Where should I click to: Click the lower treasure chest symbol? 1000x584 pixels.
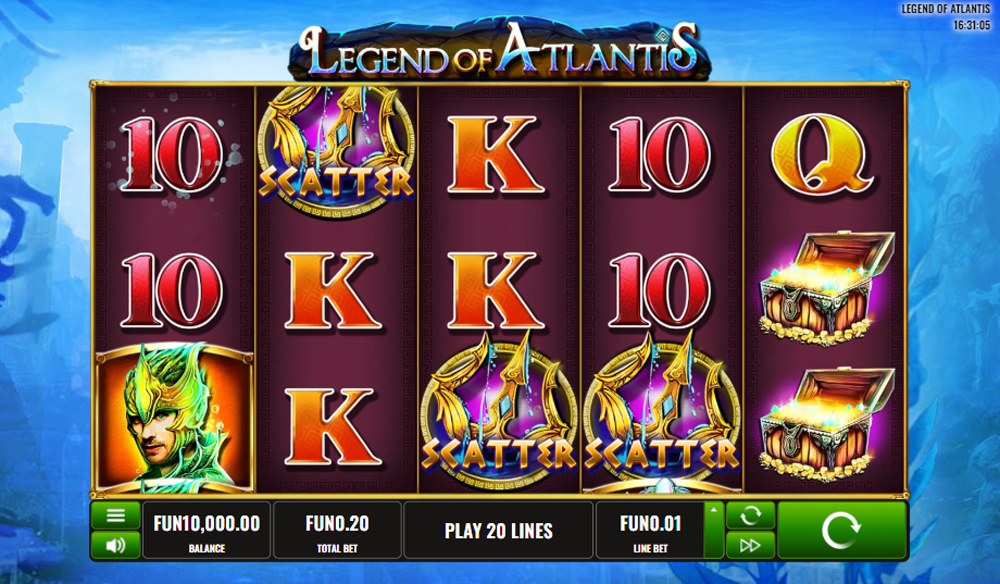[x=827, y=424]
